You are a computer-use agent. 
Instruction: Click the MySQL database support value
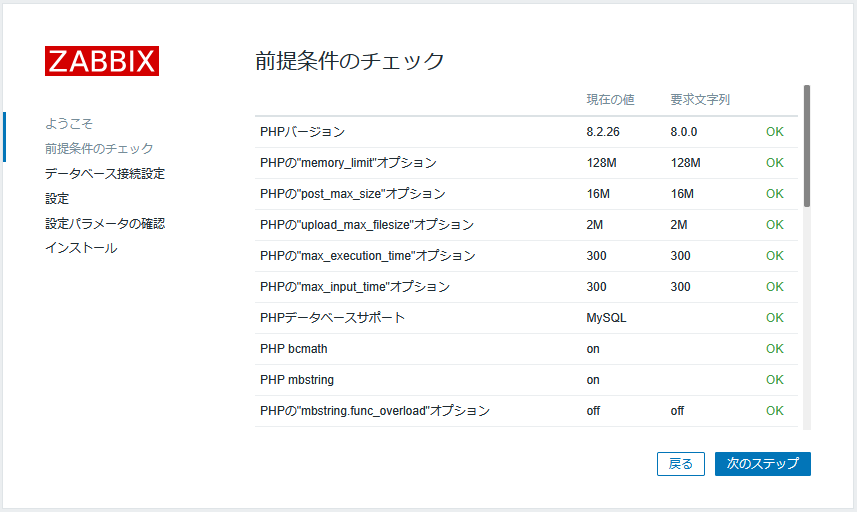pos(606,317)
